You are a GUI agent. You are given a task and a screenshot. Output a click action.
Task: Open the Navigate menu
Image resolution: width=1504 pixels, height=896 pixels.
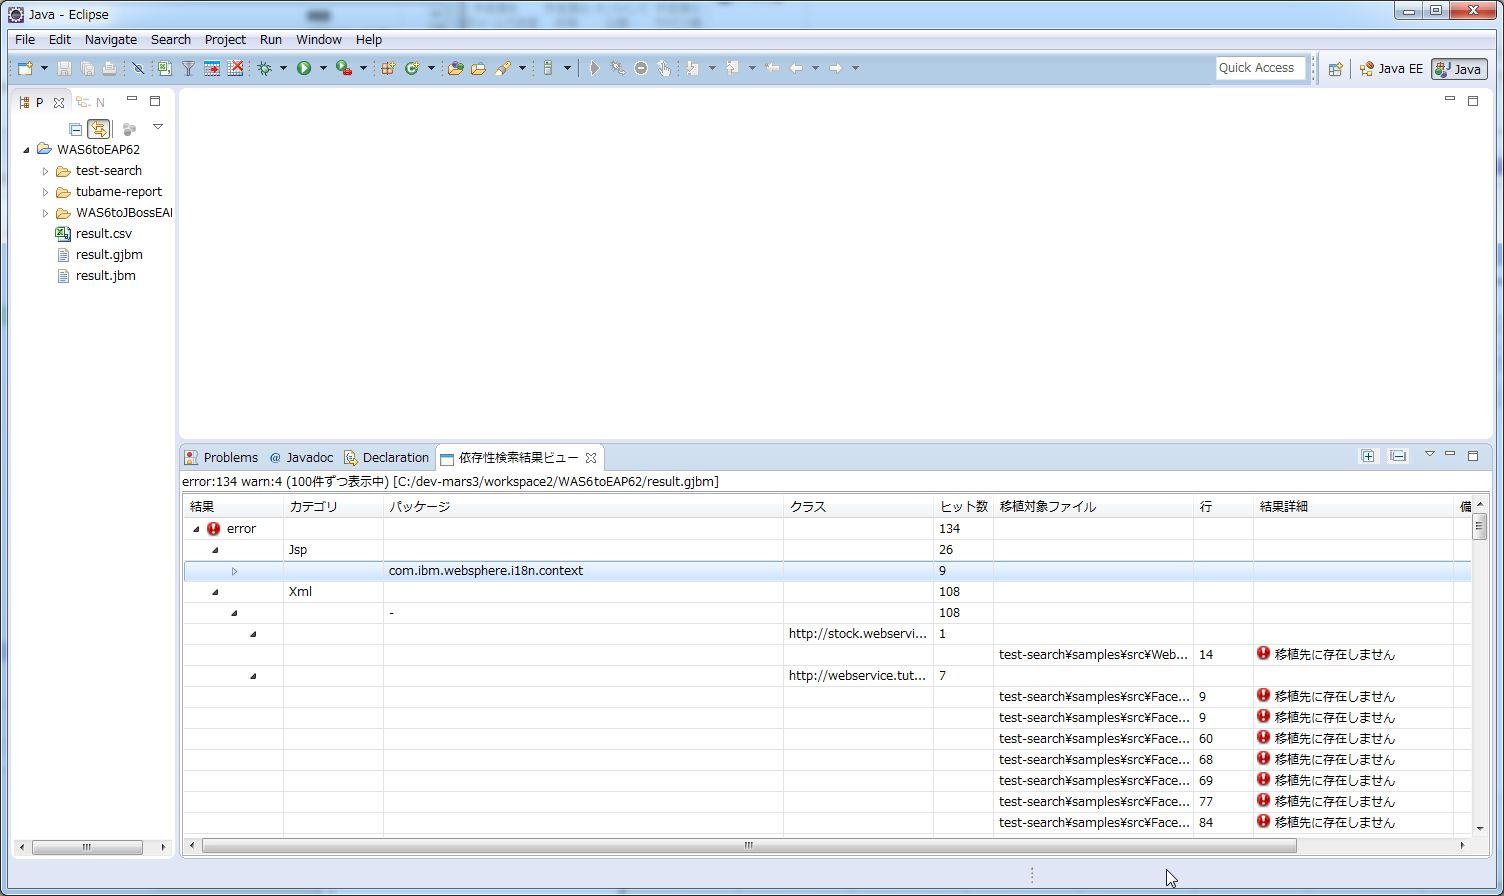tap(111, 39)
